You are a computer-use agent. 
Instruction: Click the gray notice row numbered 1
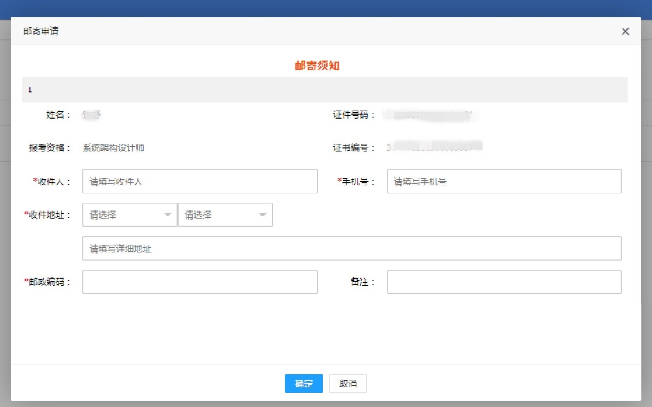[325, 89]
